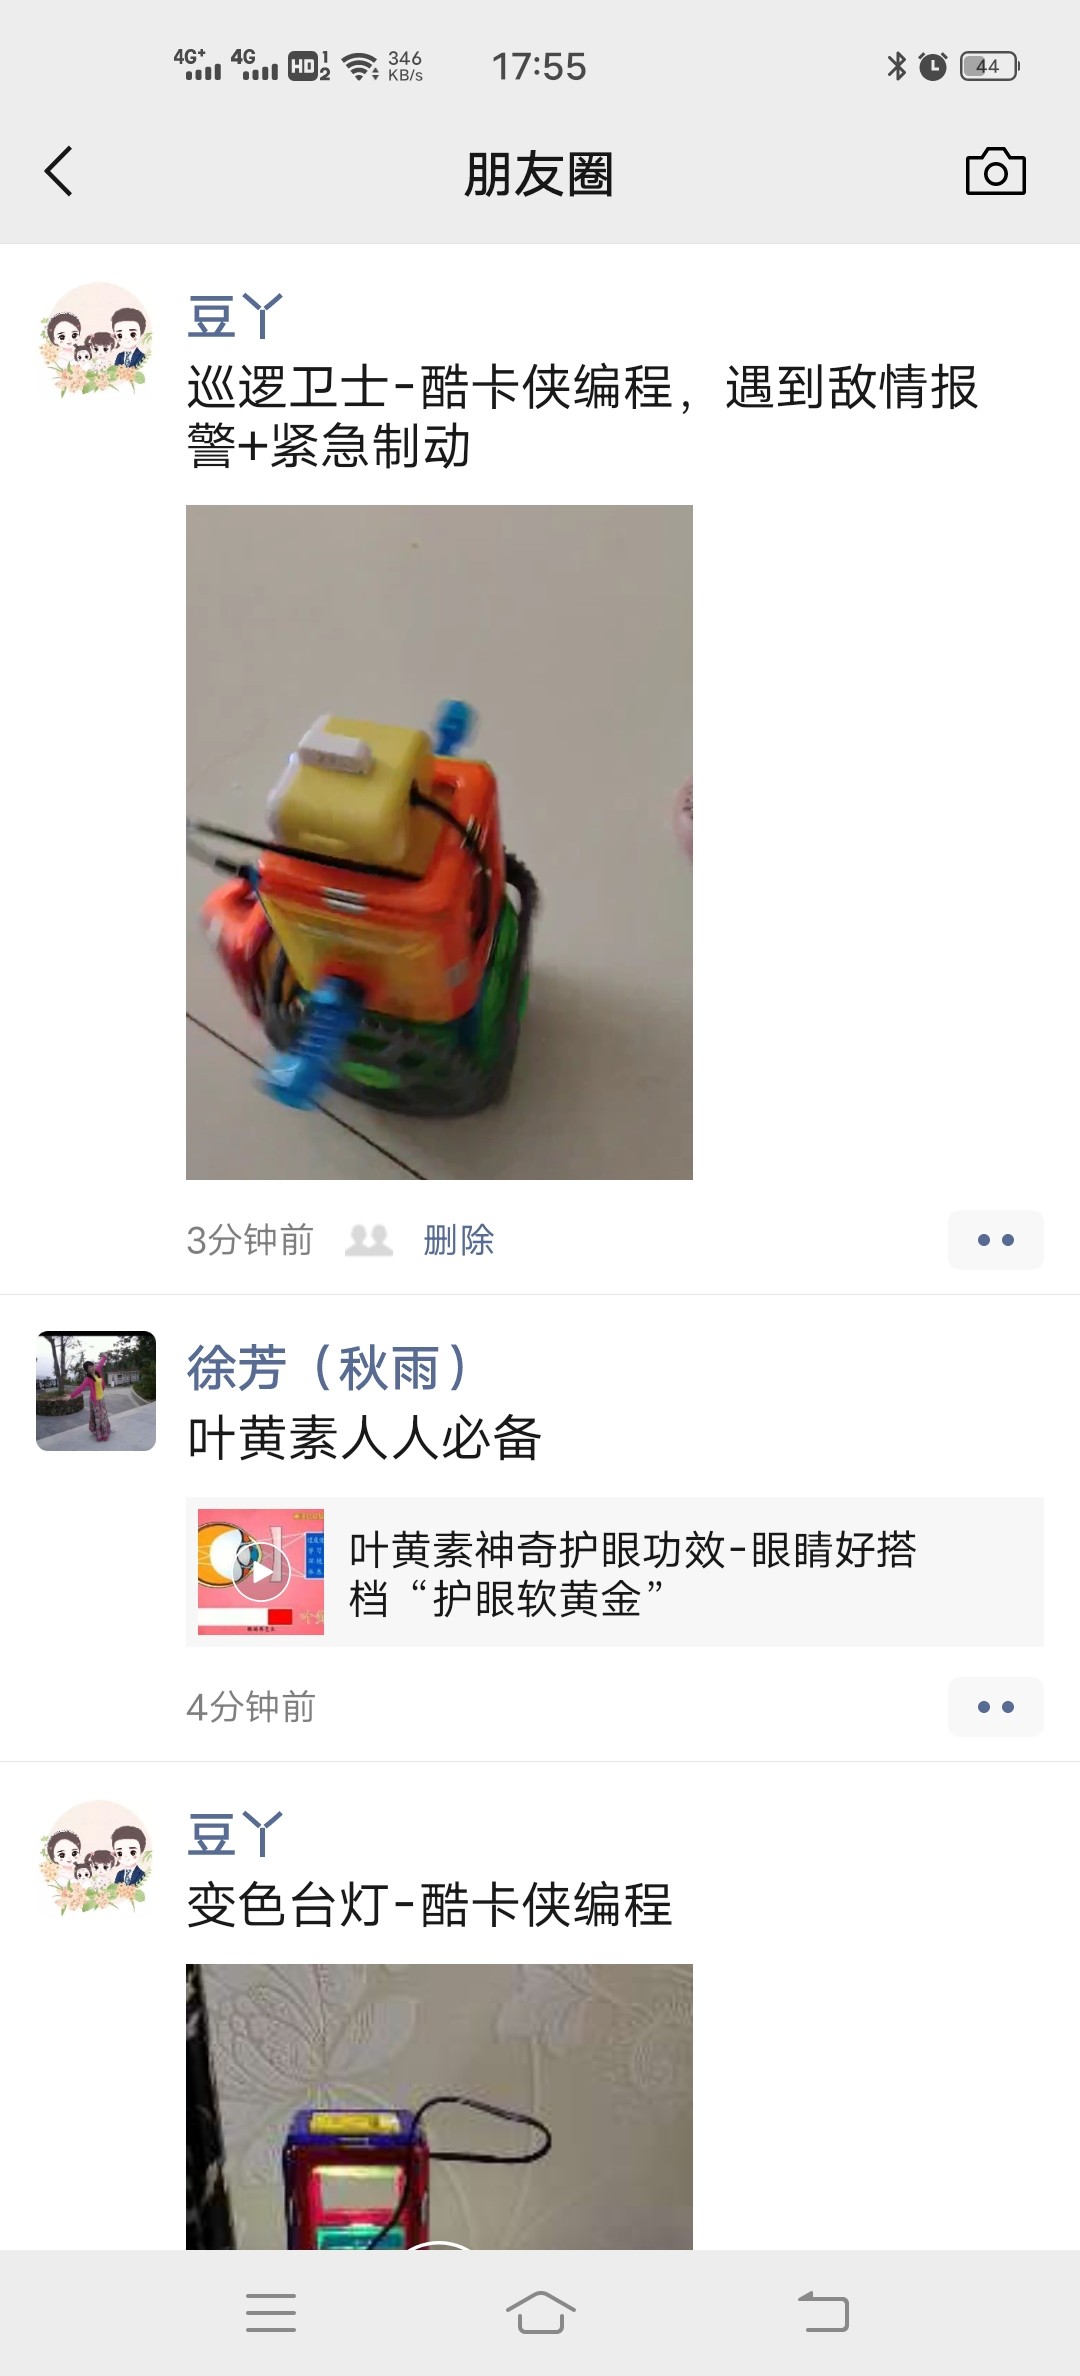Open the camera to post a moment

(995, 172)
